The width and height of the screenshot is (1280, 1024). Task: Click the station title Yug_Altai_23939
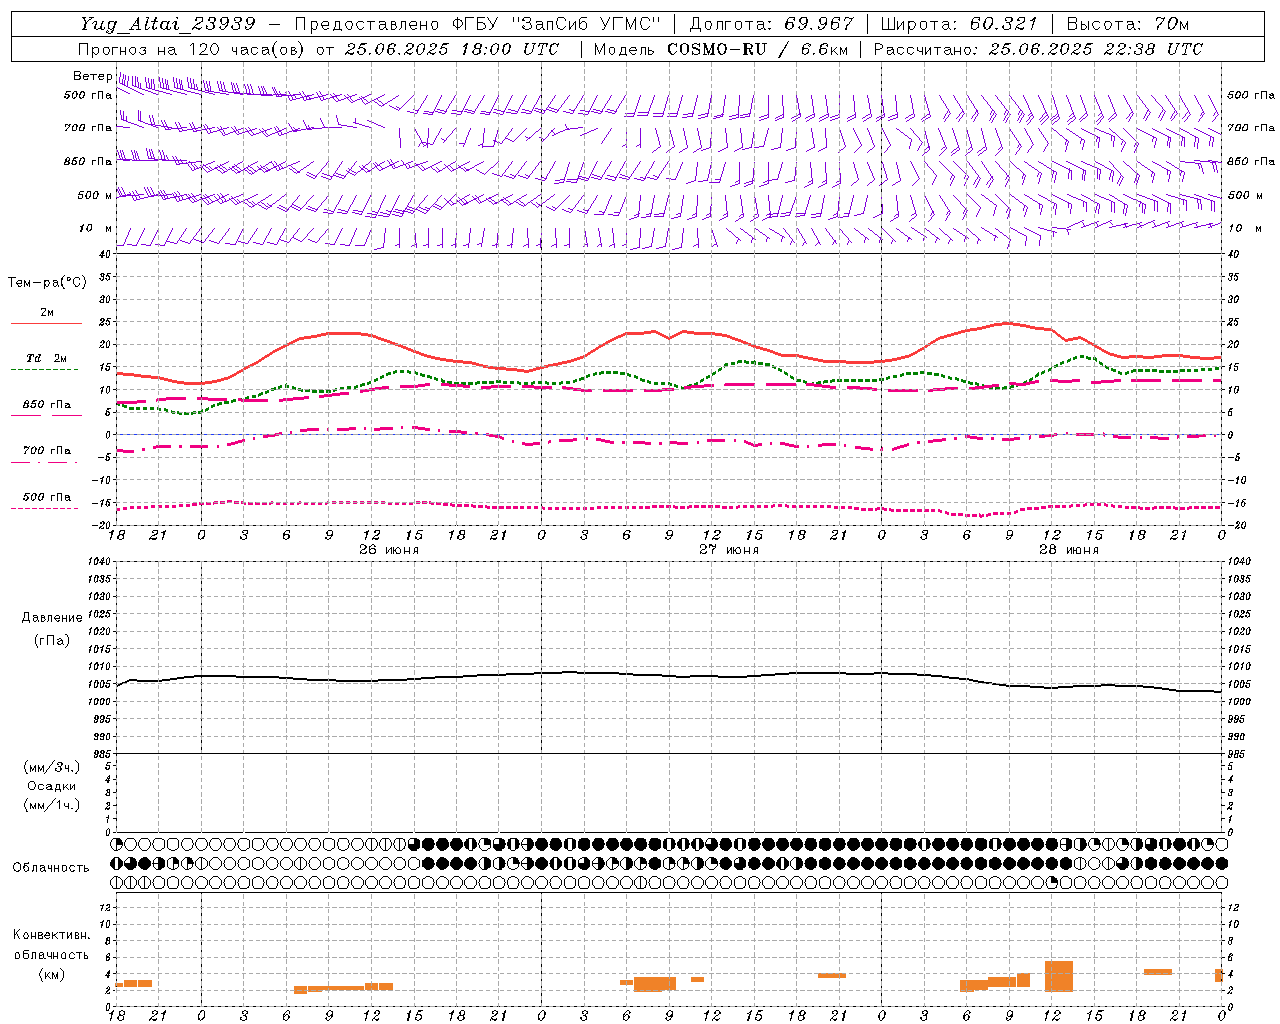[x=168, y=24]
